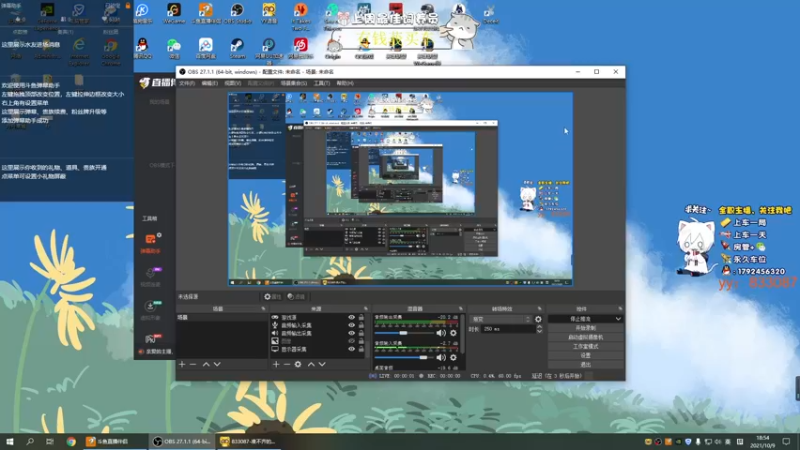Open Windows Start menu
The image size is (800, 450).
click(x=9, y=441)
